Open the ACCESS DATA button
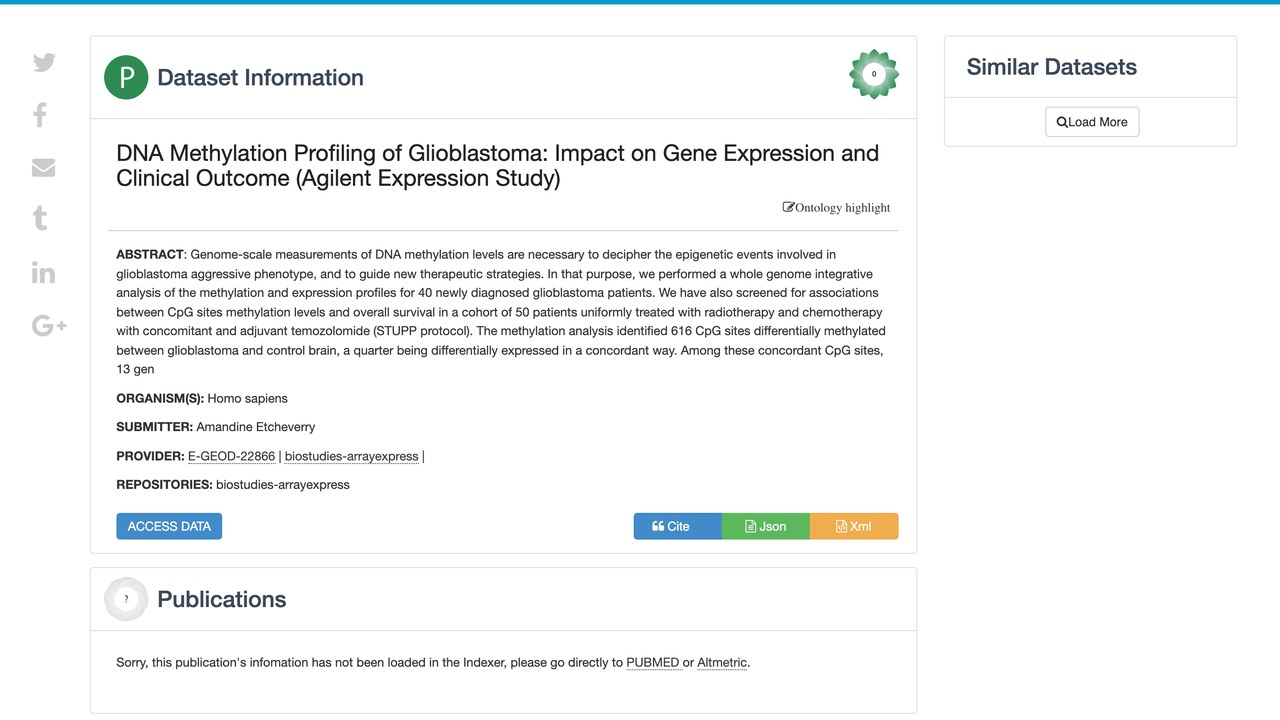 click(169, 526)
